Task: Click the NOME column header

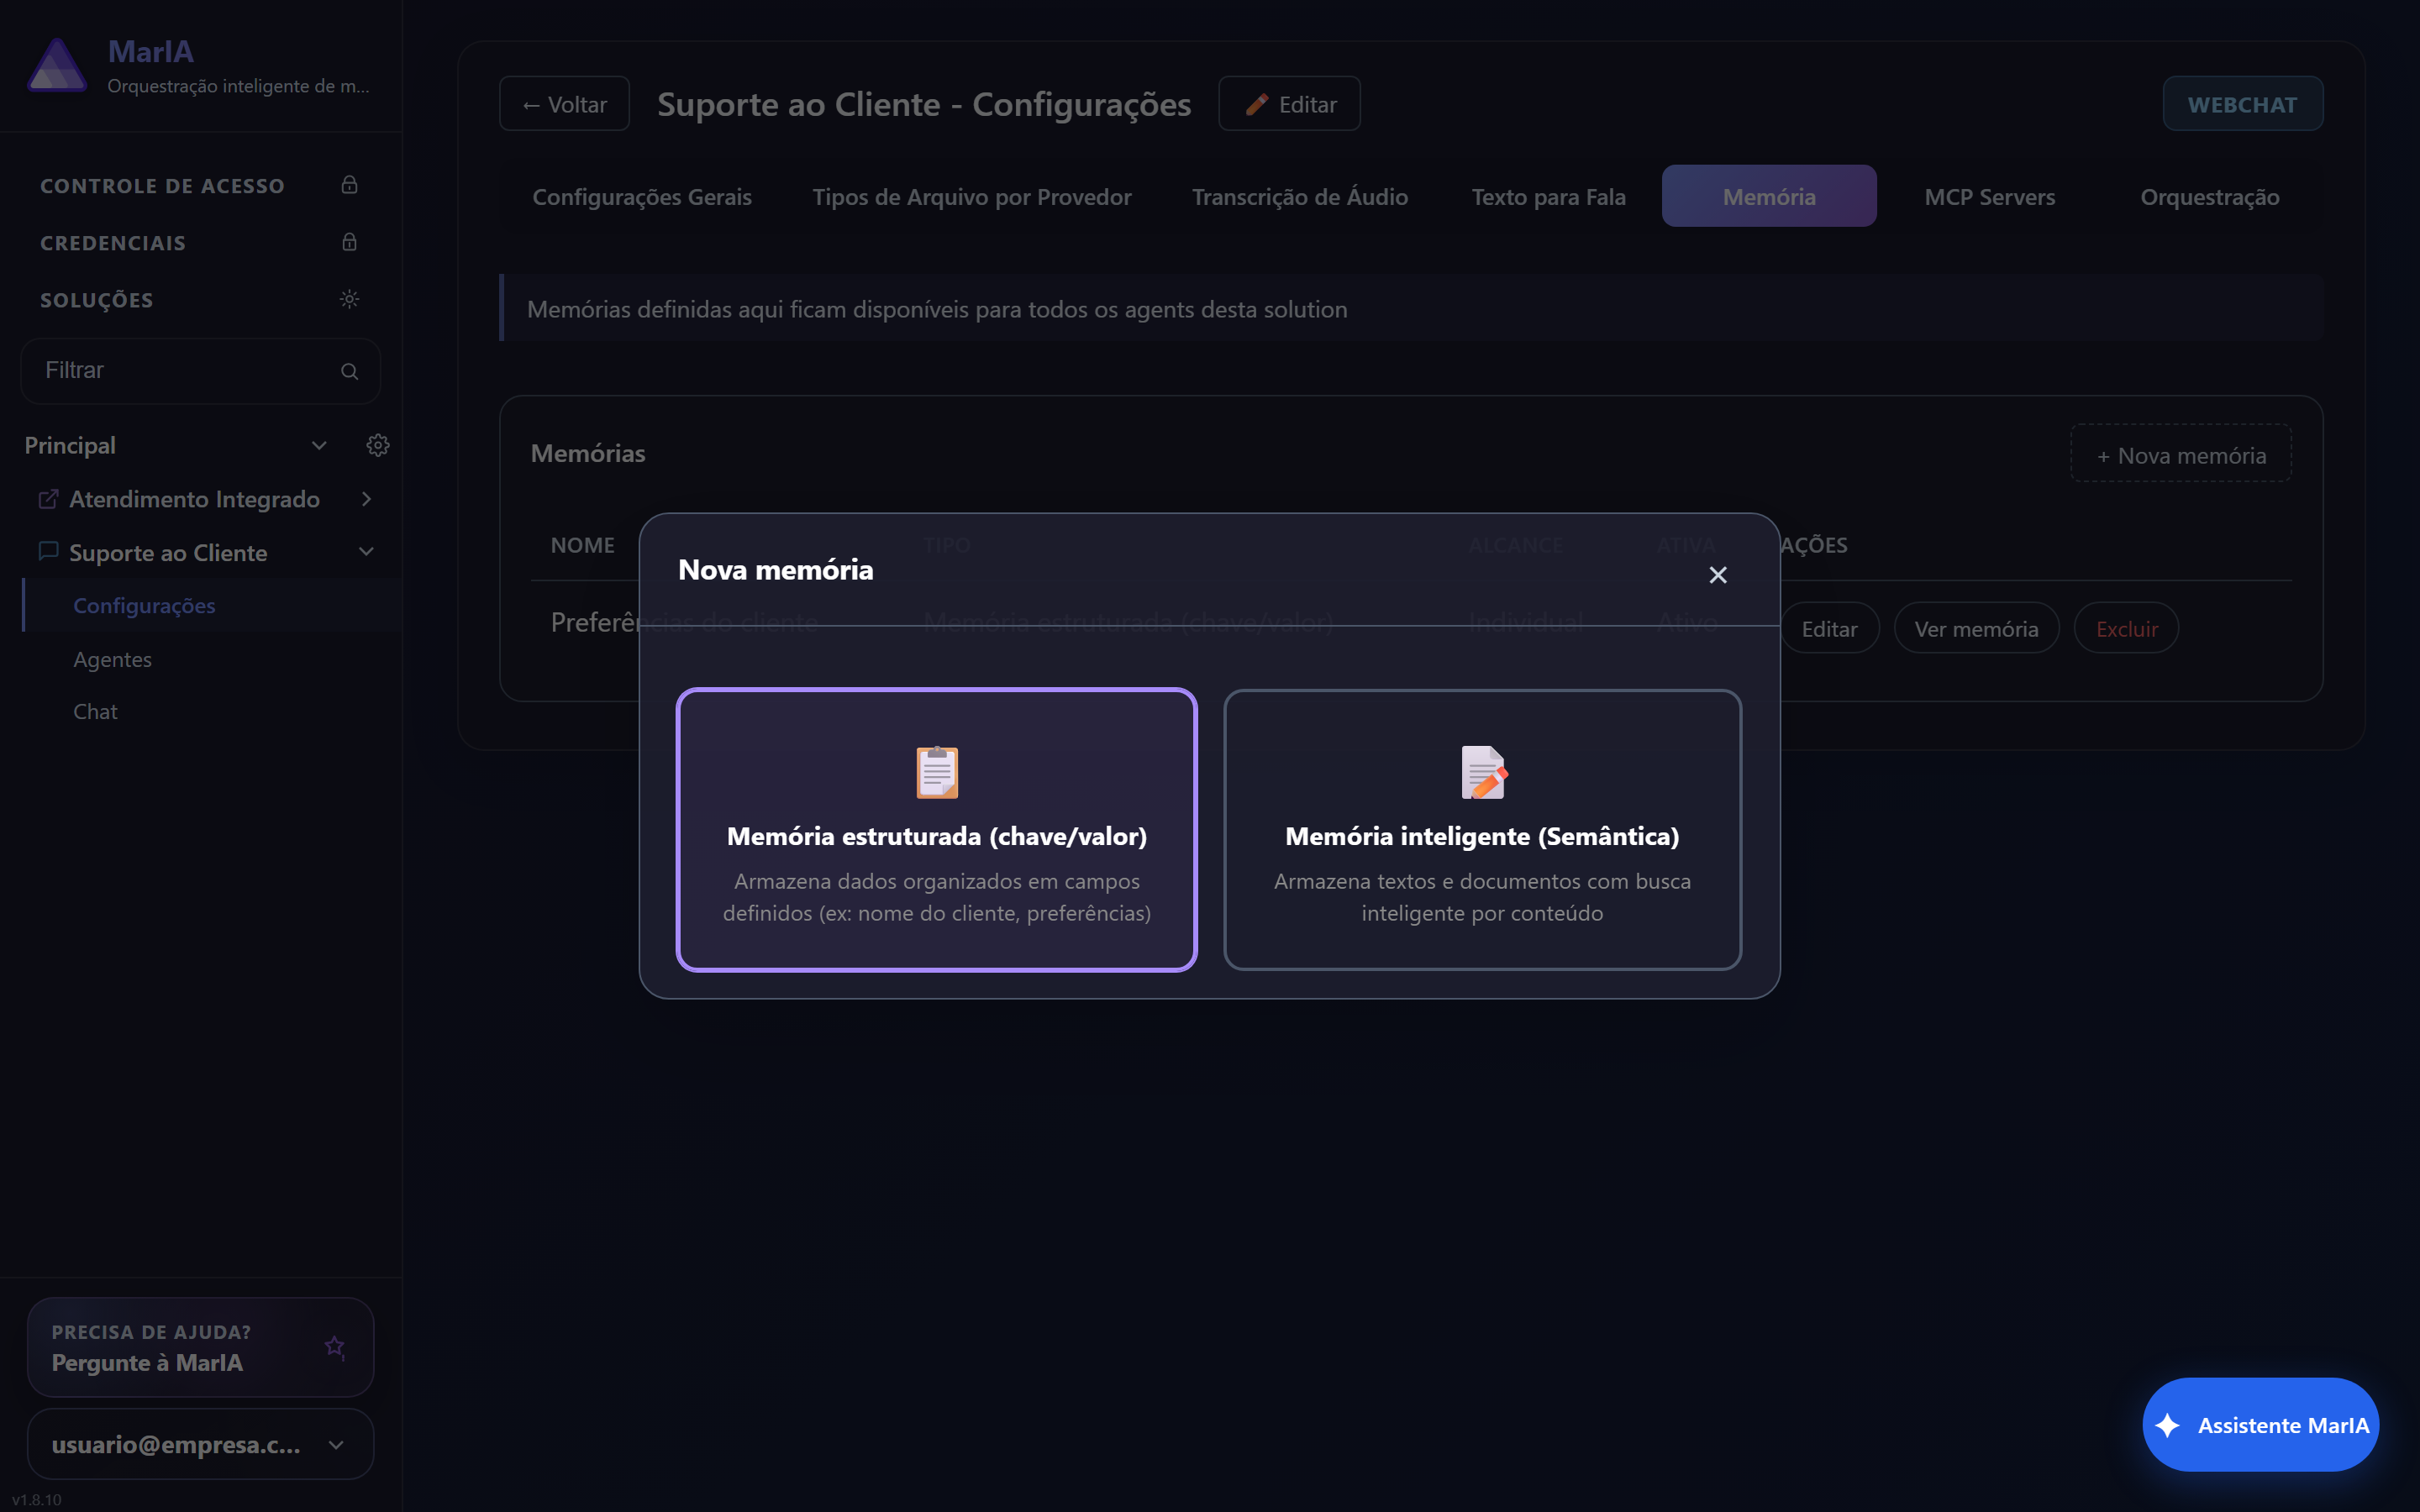Action: click(x=582, y=545)
